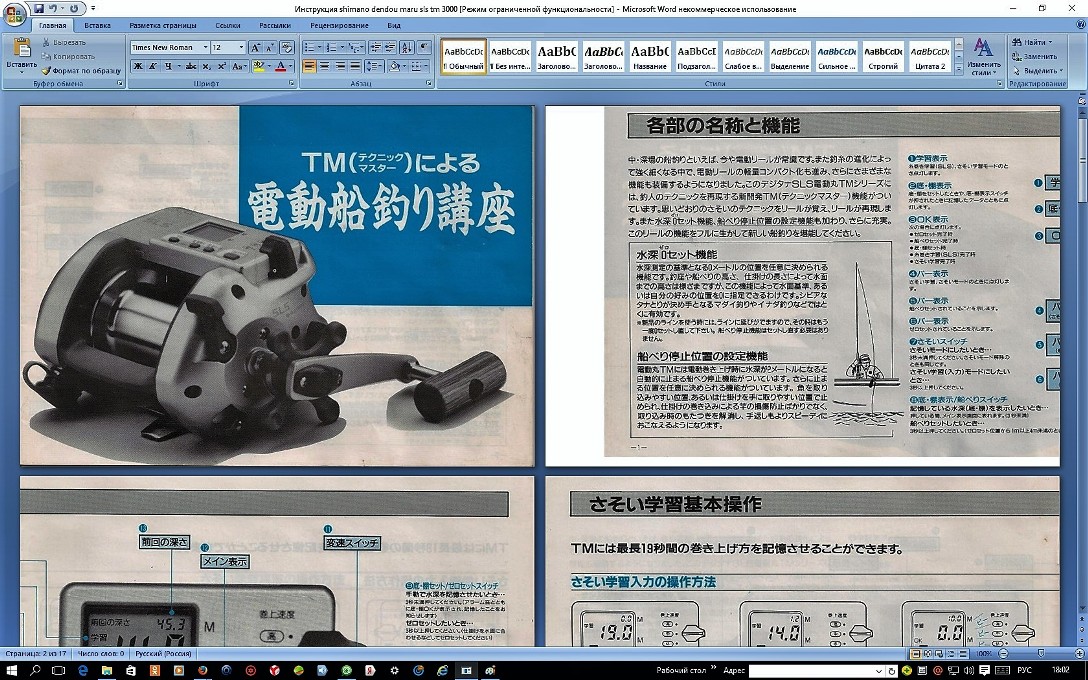The height and width of the screenshot is (680, 1088).
Task: Apply Строгий style
Action: 883,56
